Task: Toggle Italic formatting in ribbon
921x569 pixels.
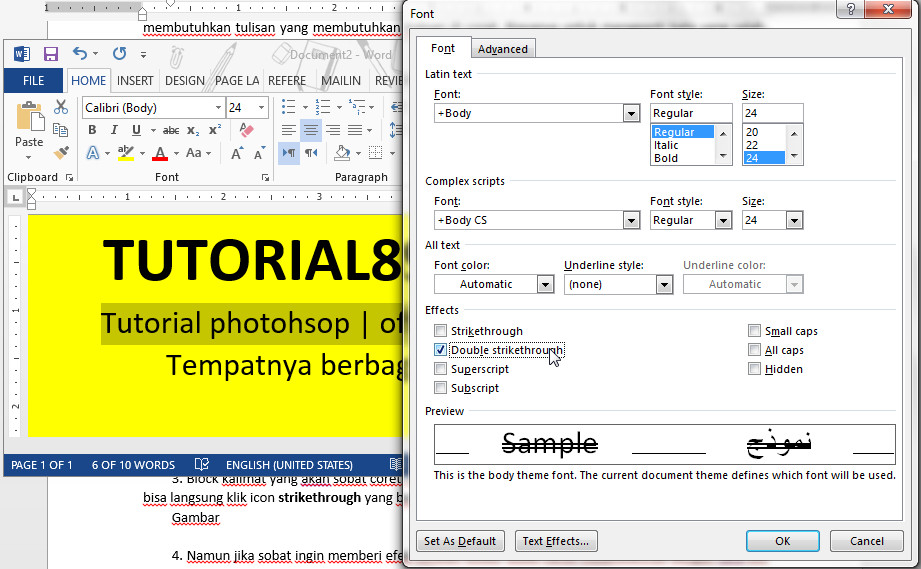Action: (114, 130)
